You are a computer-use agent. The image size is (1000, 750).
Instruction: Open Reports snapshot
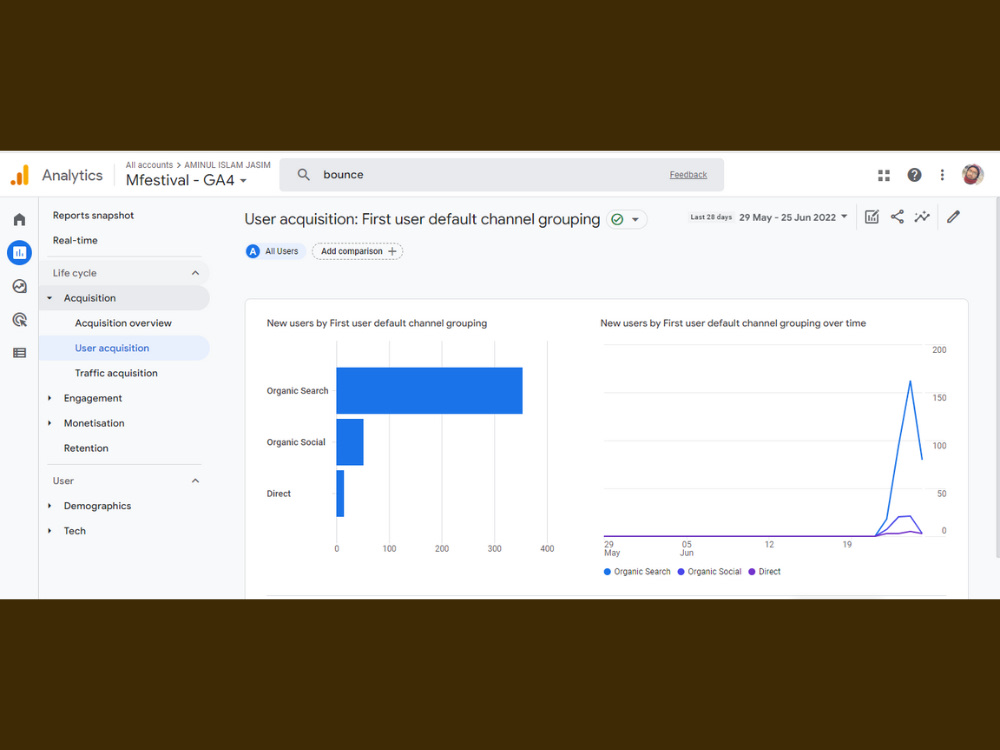(93, 216)
